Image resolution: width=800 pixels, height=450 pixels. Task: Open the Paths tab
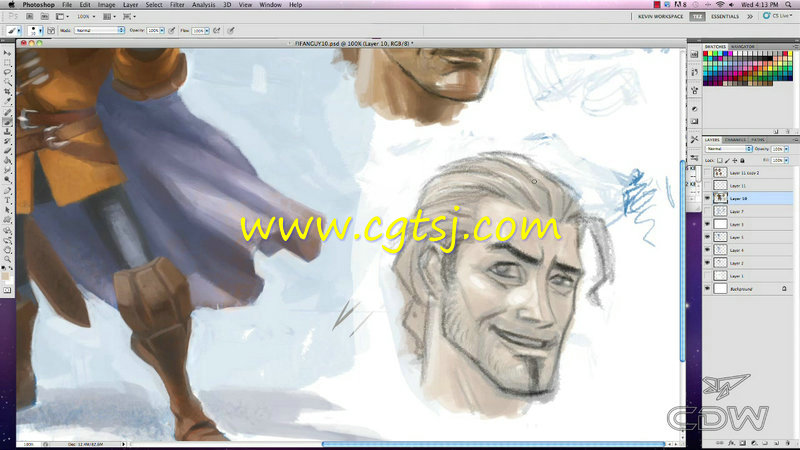tap(758, 139)
